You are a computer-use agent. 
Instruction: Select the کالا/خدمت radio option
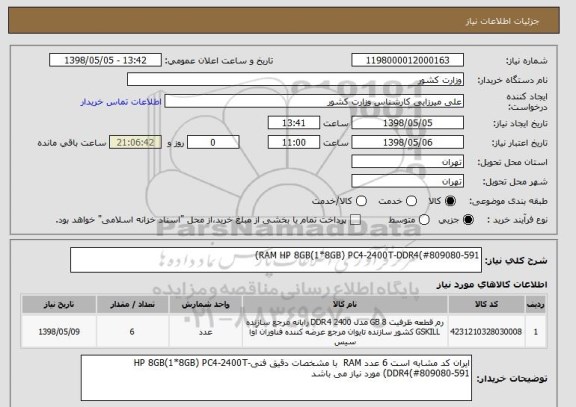coord(361,201)
